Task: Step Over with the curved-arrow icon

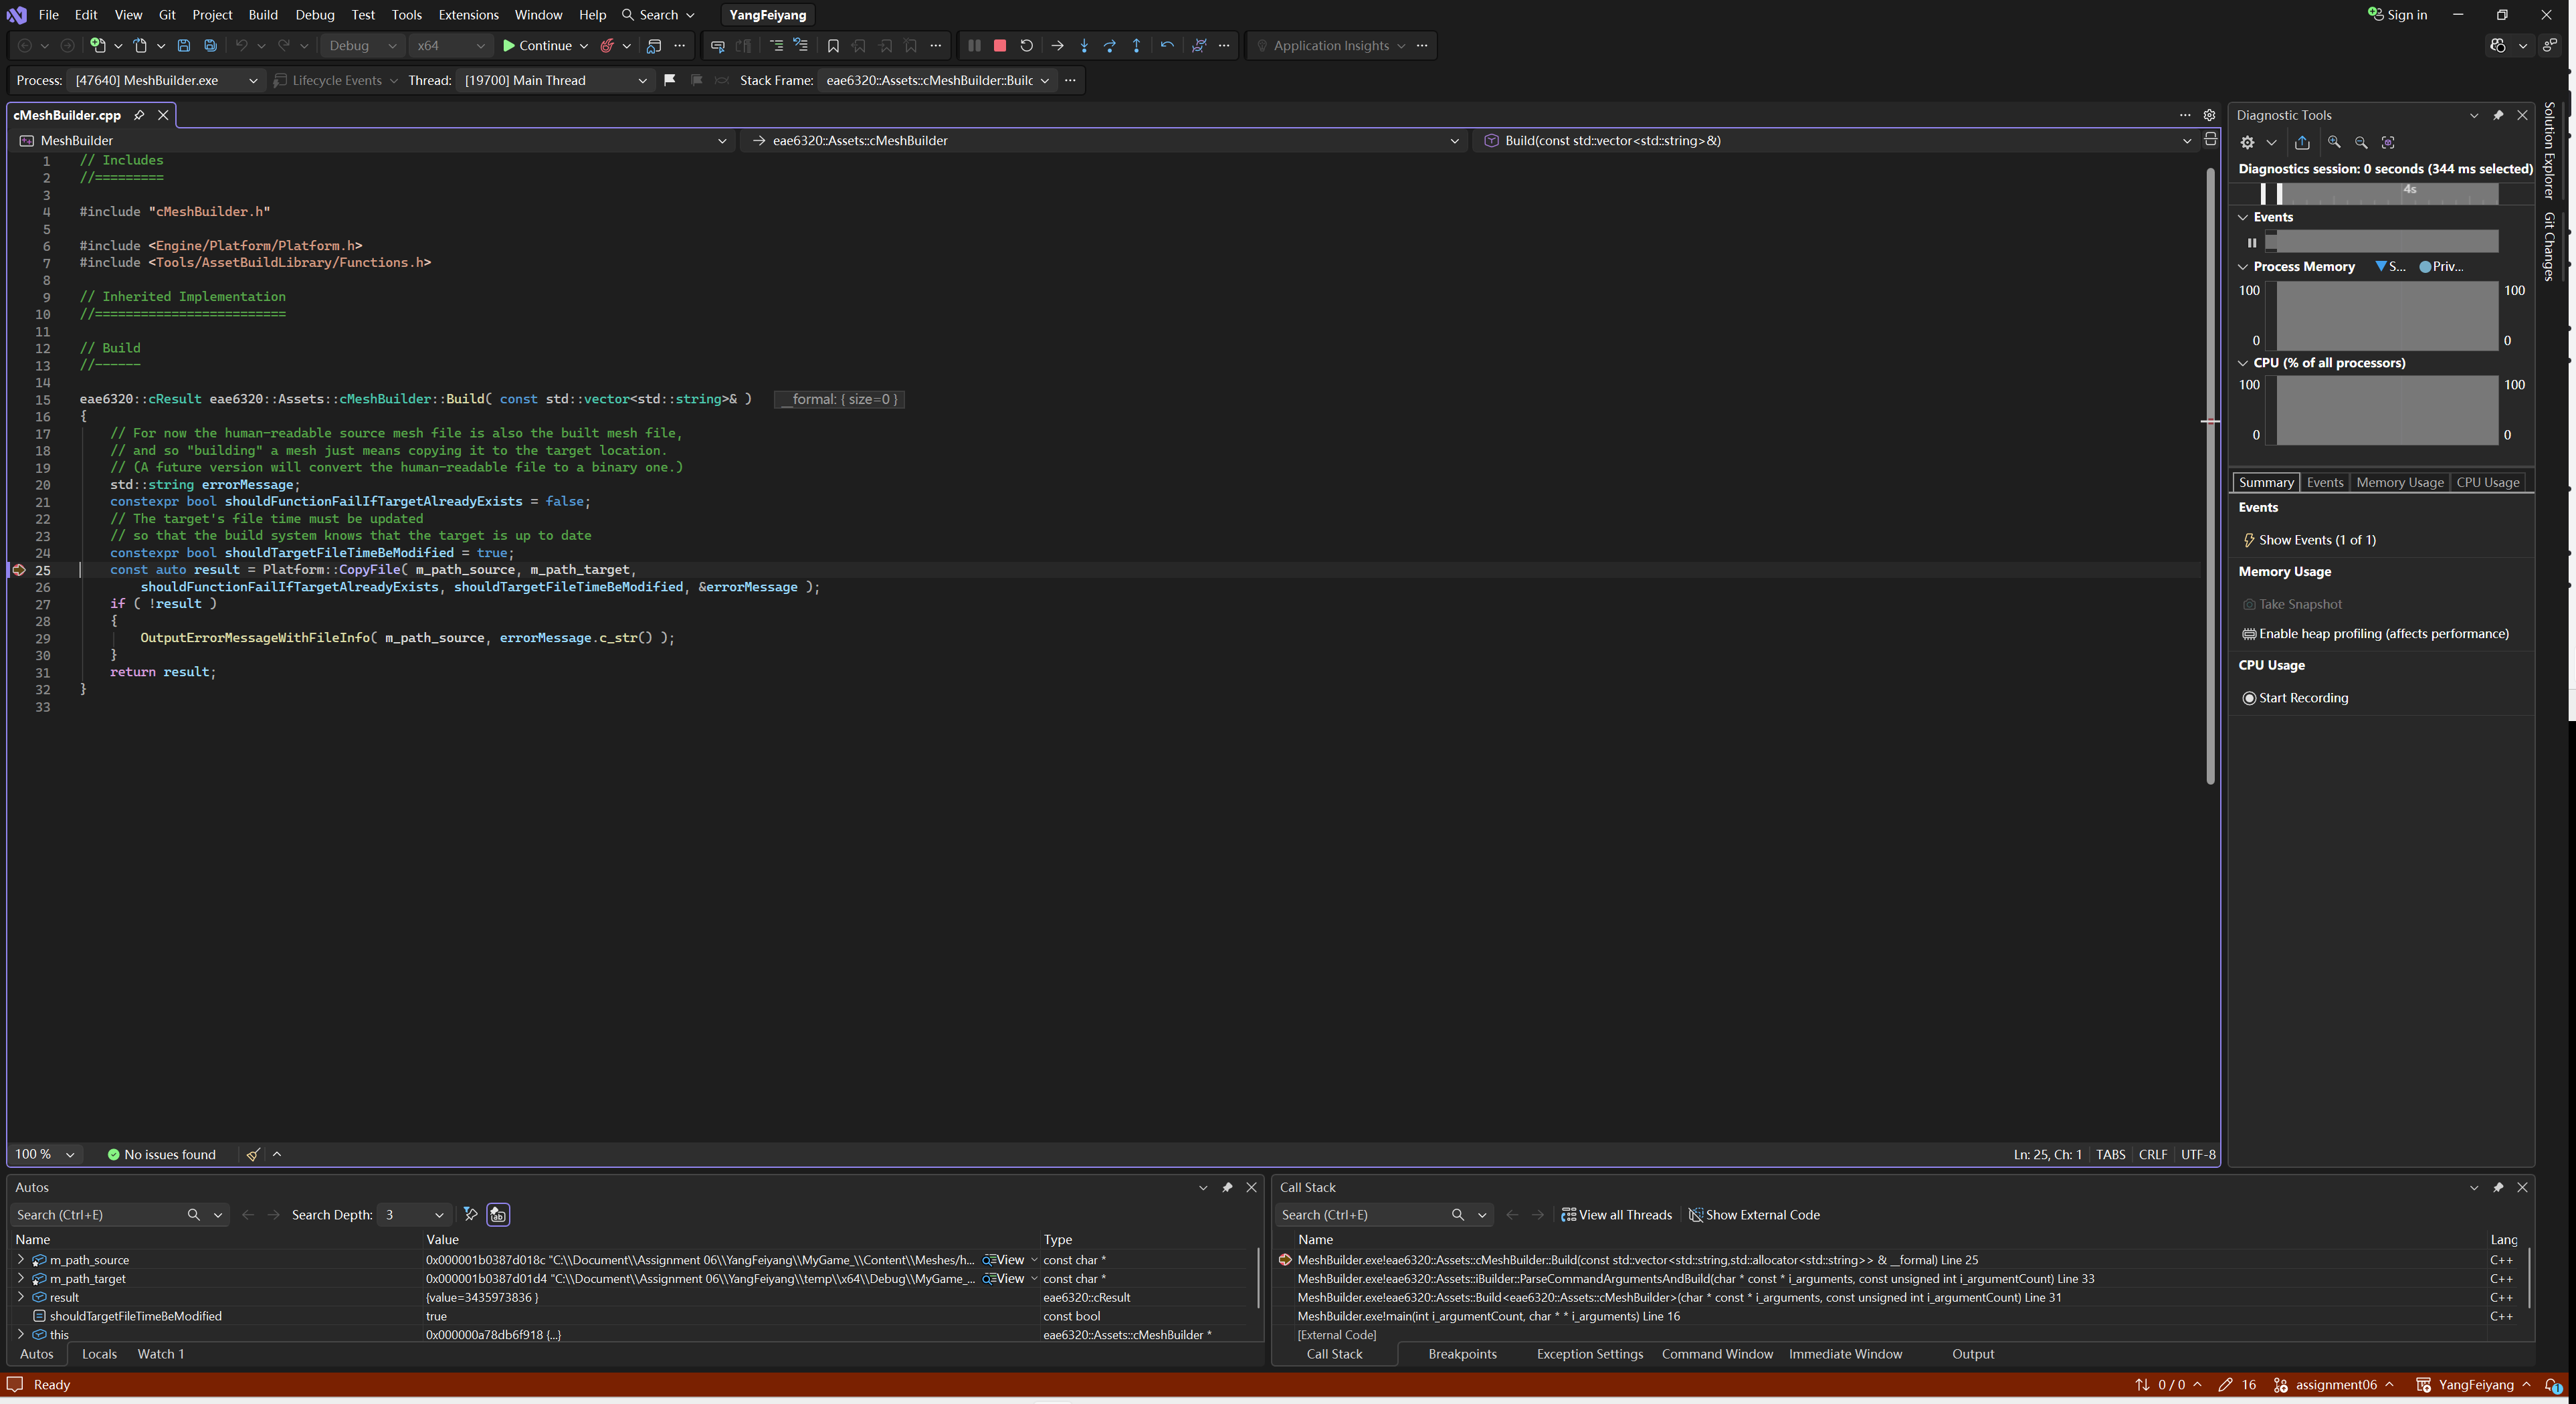Action: [x=1110, y=45]
